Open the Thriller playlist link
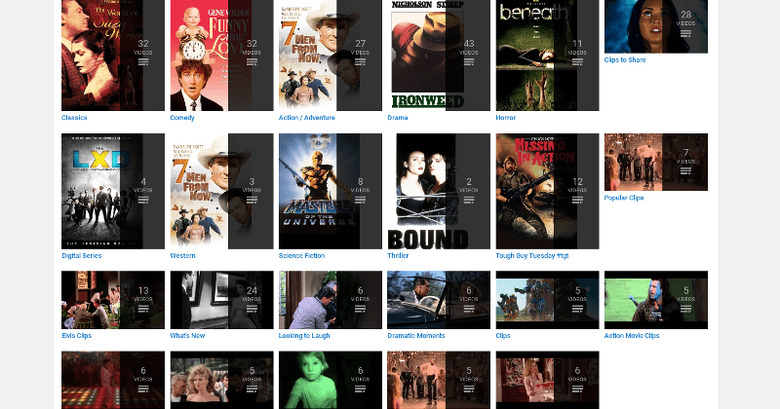The width and height of the screenshot is (780, 409). [398, 256]
